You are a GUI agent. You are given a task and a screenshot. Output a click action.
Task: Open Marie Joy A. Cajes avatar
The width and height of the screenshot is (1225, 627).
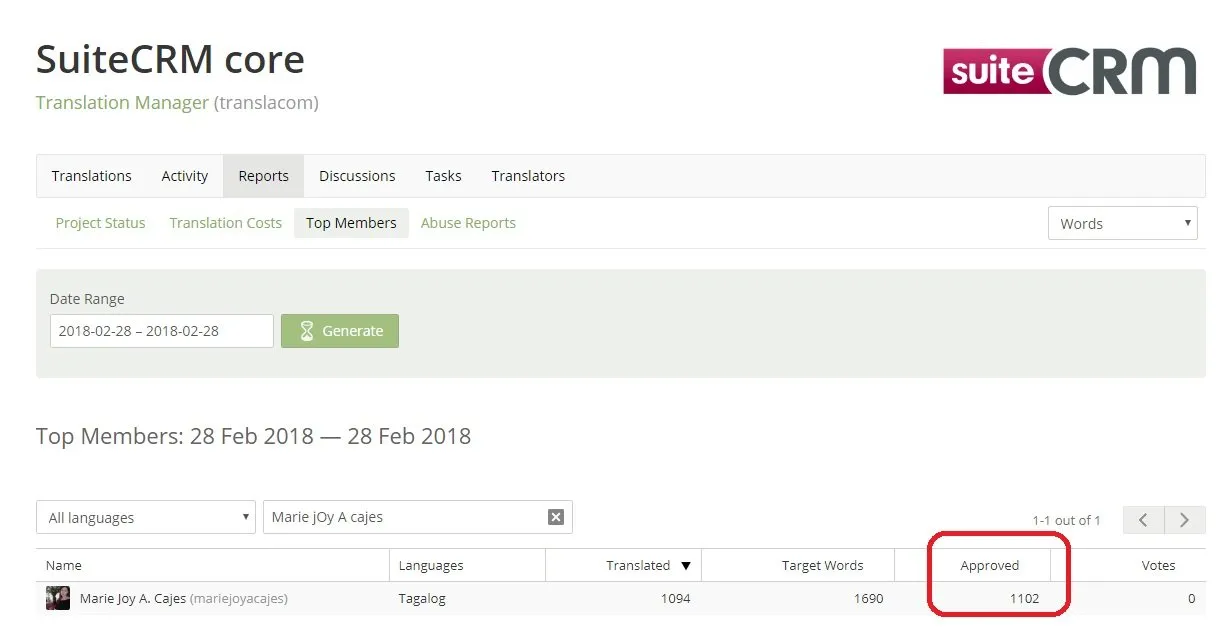coord(58,598)
